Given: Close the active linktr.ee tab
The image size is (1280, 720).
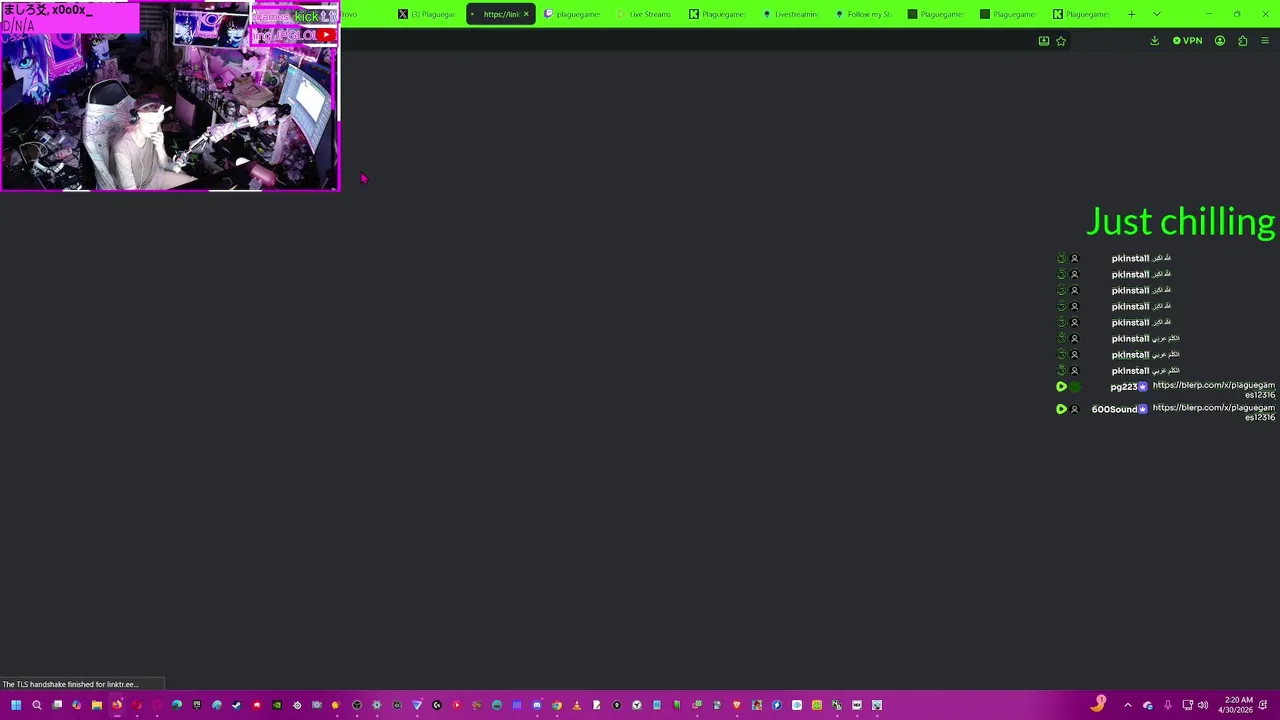Looking at the screenshot, I should tap(526, 14).
